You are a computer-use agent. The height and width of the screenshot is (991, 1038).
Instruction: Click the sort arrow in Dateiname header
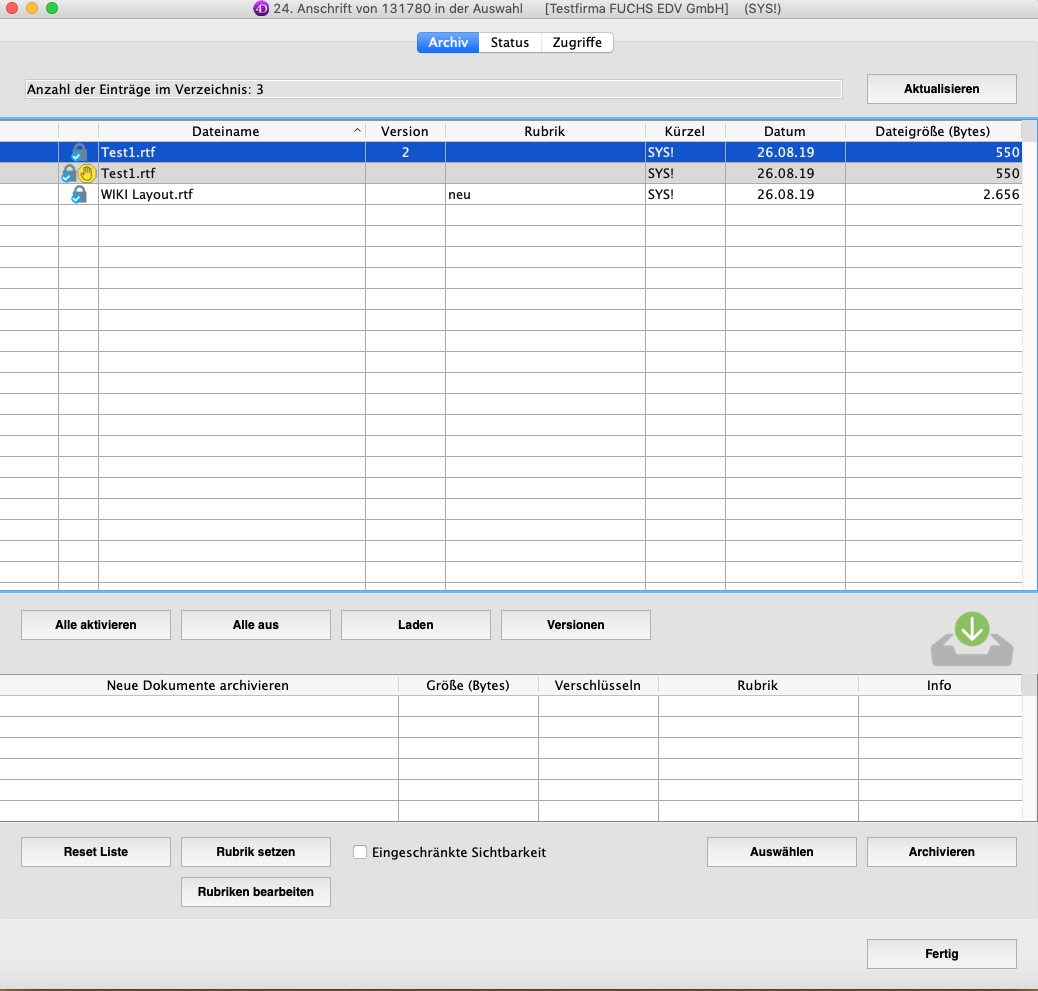357,132
